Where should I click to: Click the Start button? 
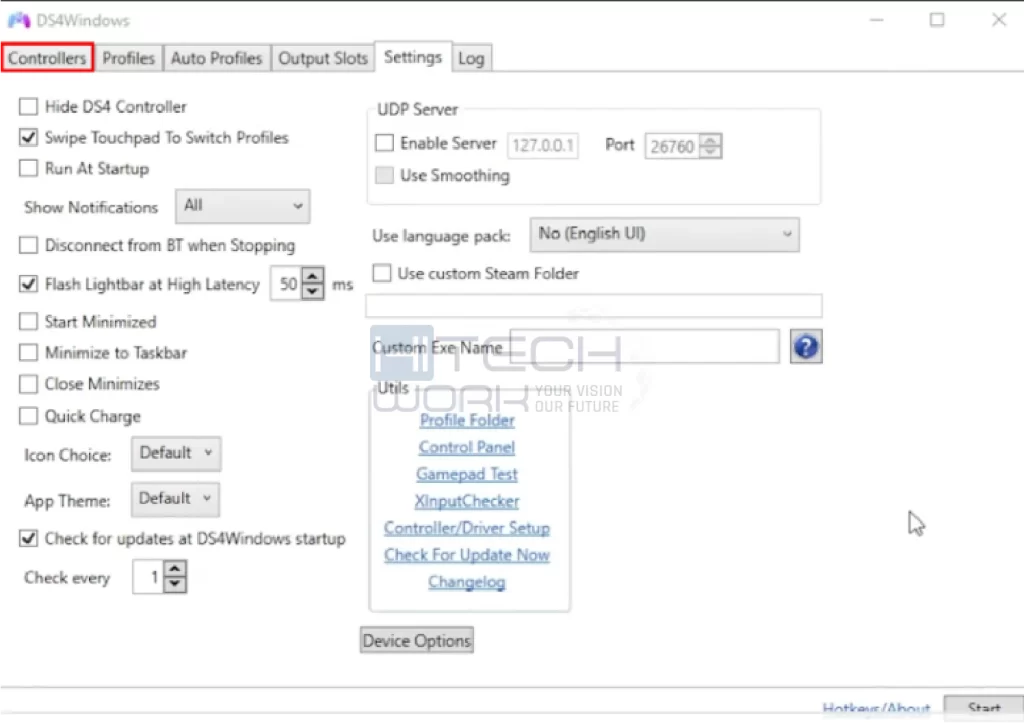pos(984,708)
